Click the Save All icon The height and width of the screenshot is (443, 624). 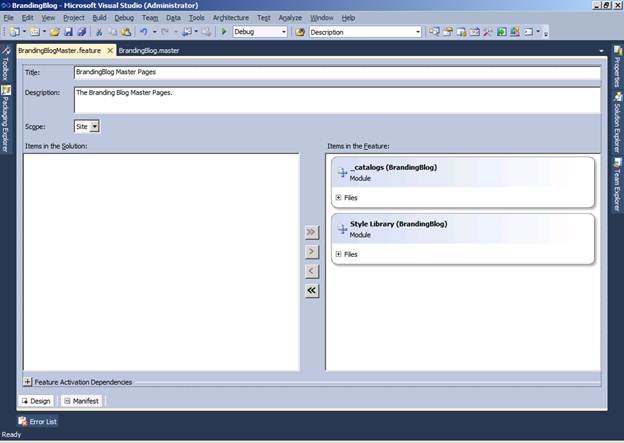click(x=82, y=32)
